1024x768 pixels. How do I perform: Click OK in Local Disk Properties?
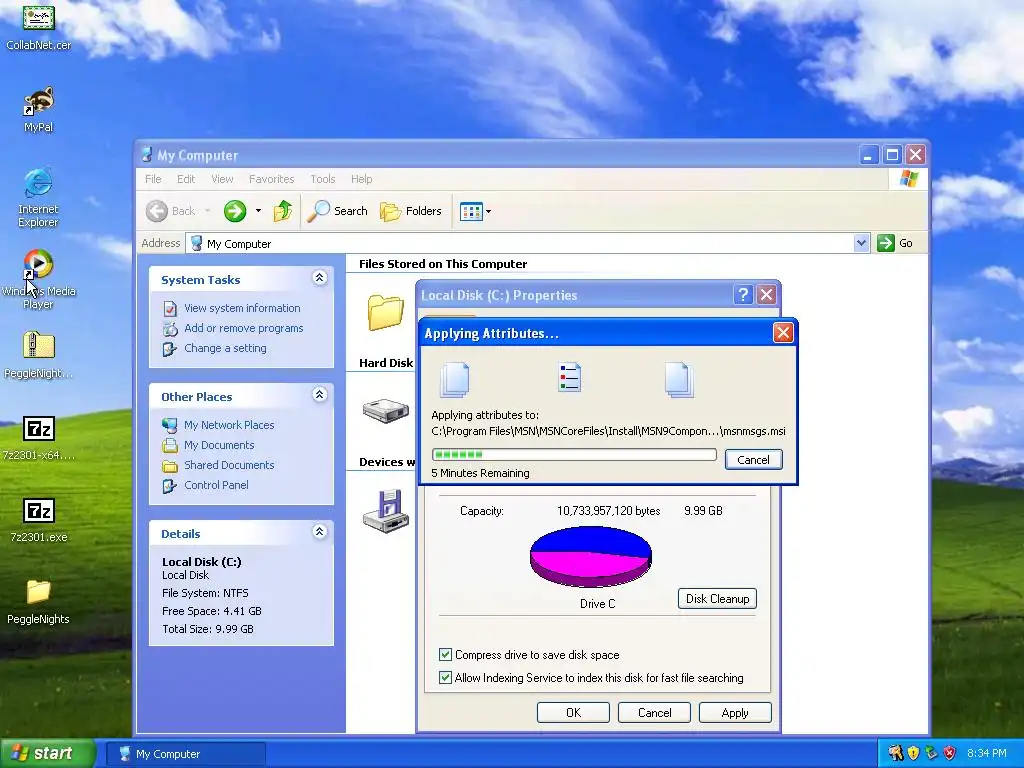pyautogui.click(x=573, y=712)
